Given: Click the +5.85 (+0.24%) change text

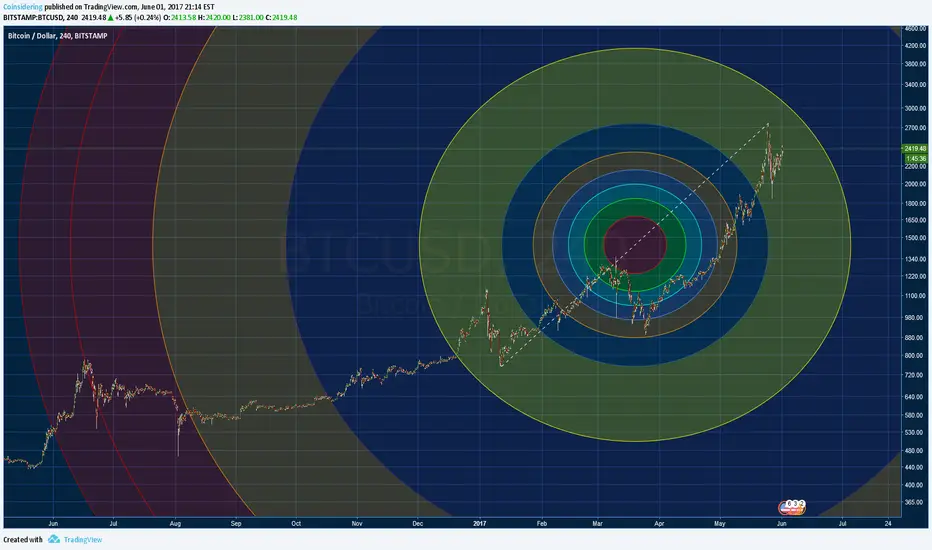Looking at the screenshot, I should (x=138, y=18).
